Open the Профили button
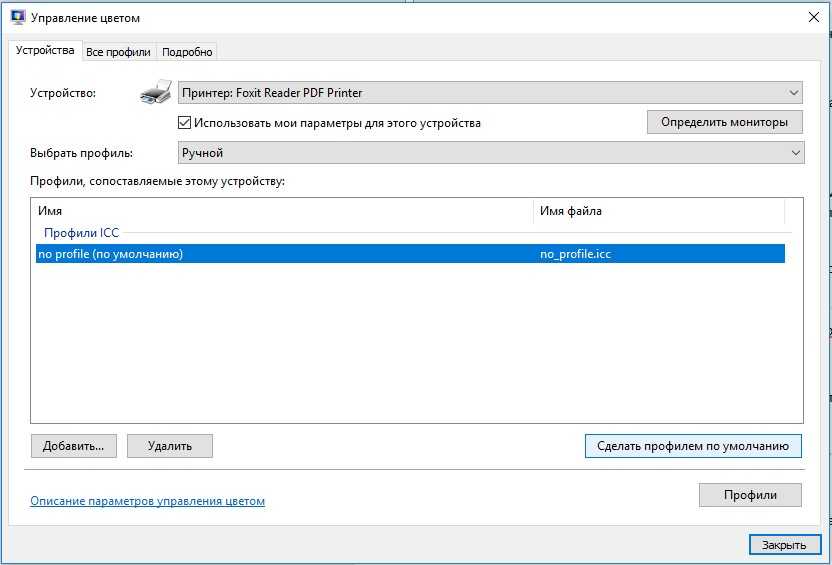 tap(749, 495)
